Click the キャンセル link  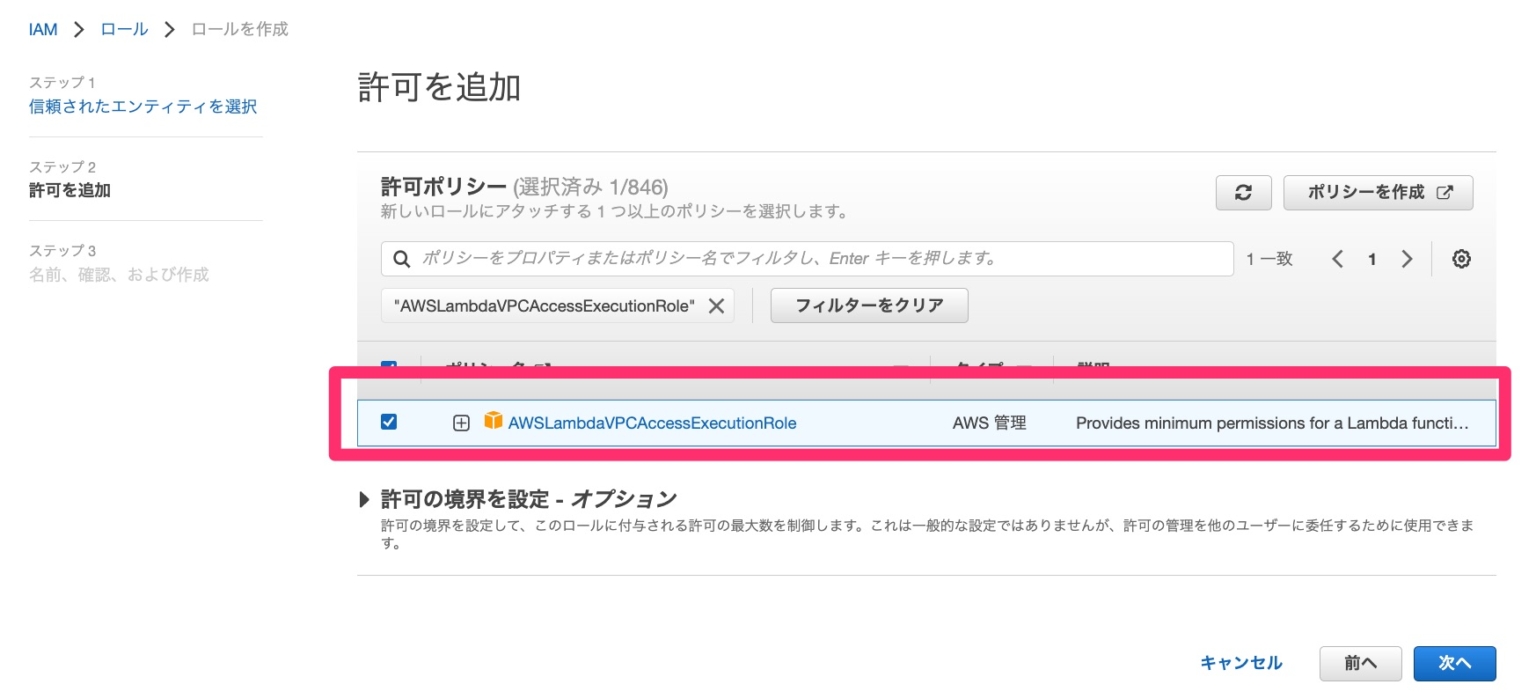coord(1241,663)
